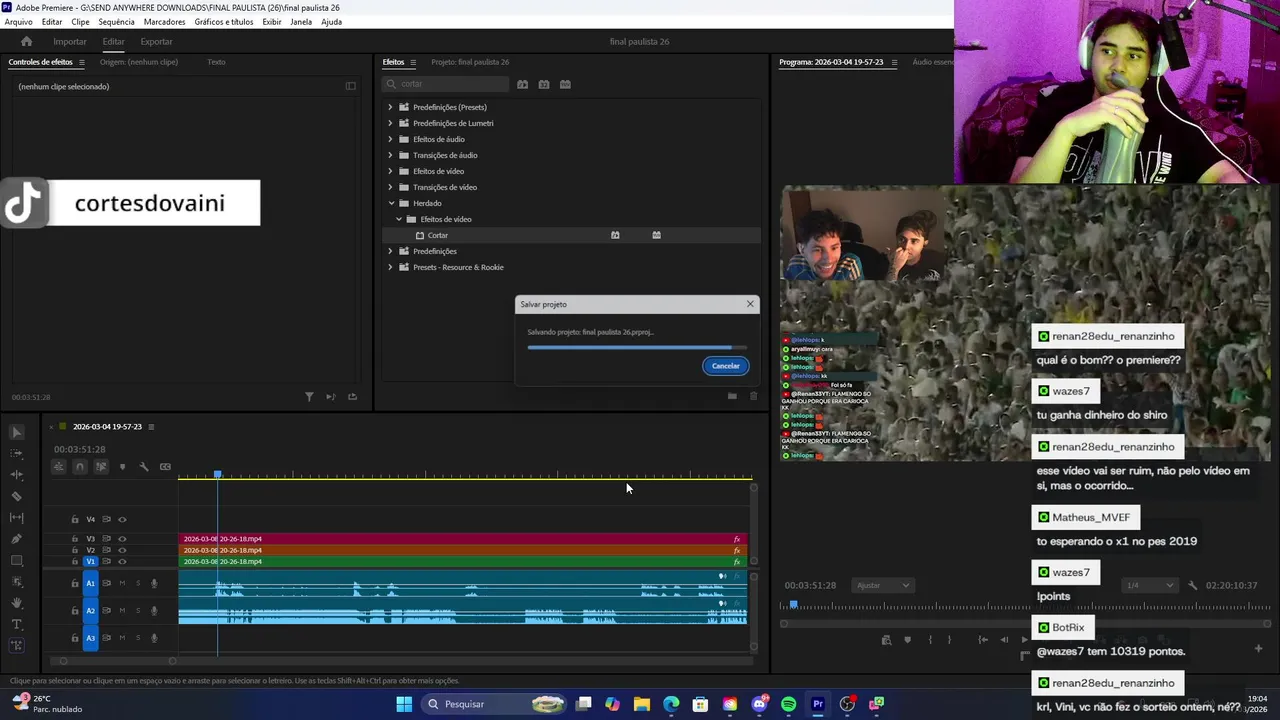This screenshot has width=1280, height=720.
Task: Expand Predefinições (Presets) folder
Action: point(390,107)
